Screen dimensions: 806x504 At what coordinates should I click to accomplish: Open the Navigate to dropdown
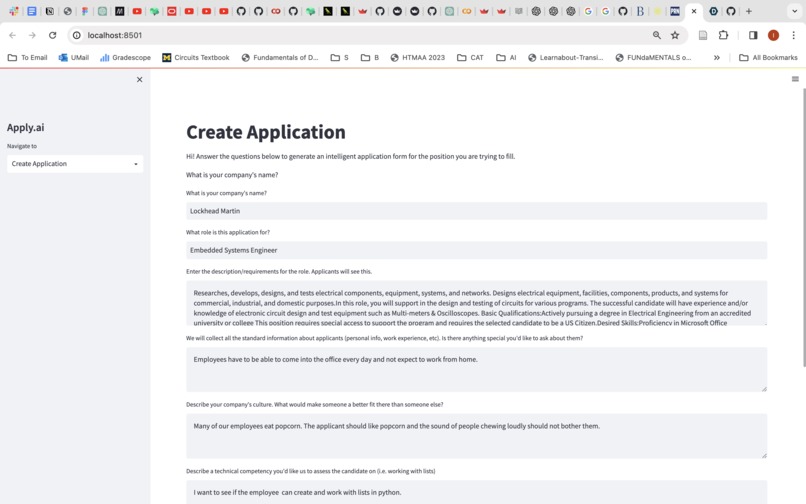tap(75, 164)
